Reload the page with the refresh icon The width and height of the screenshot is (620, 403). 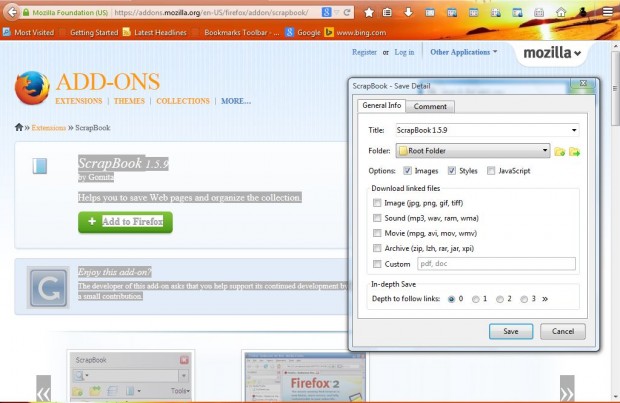pyautogui.click(x=347, y=13)
